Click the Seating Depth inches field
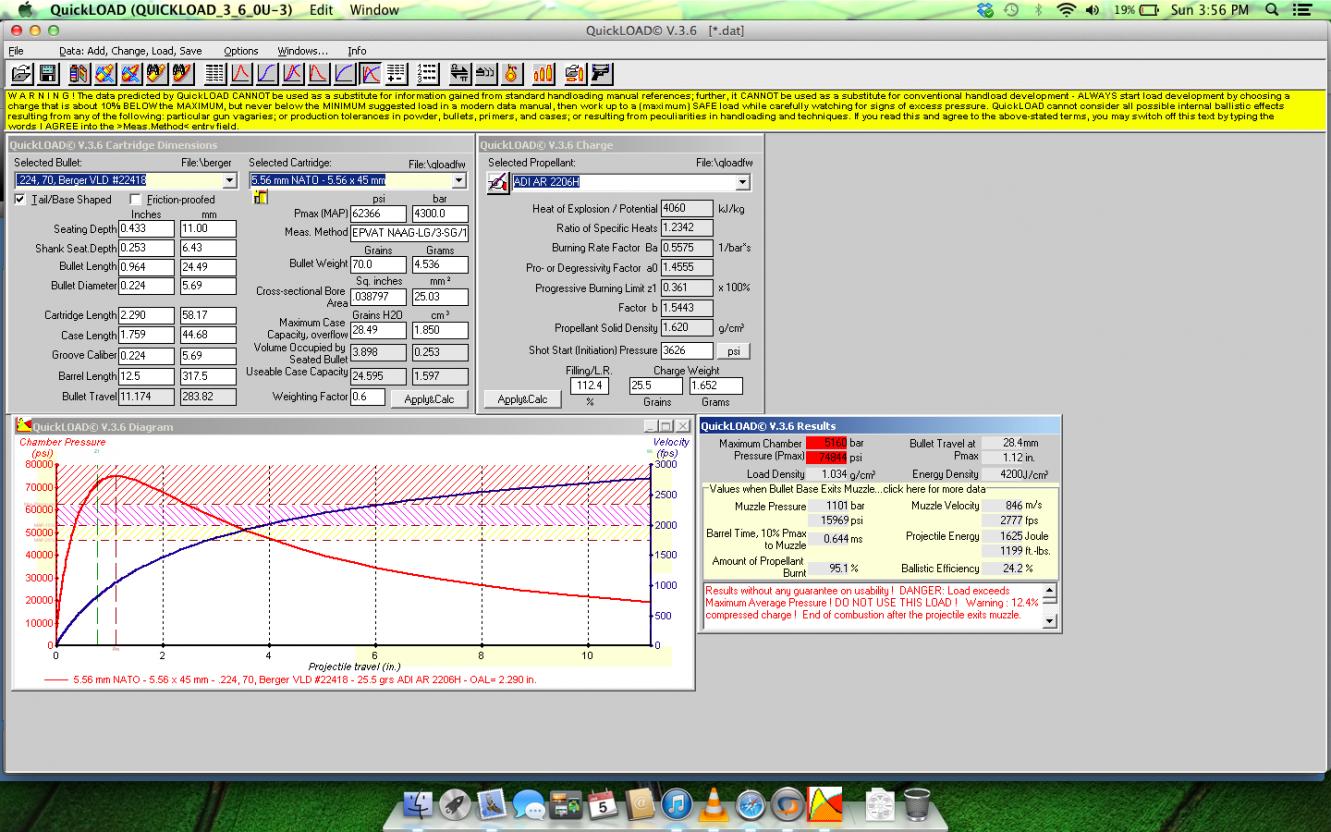1331x832 pixels. tap(146, 229)
